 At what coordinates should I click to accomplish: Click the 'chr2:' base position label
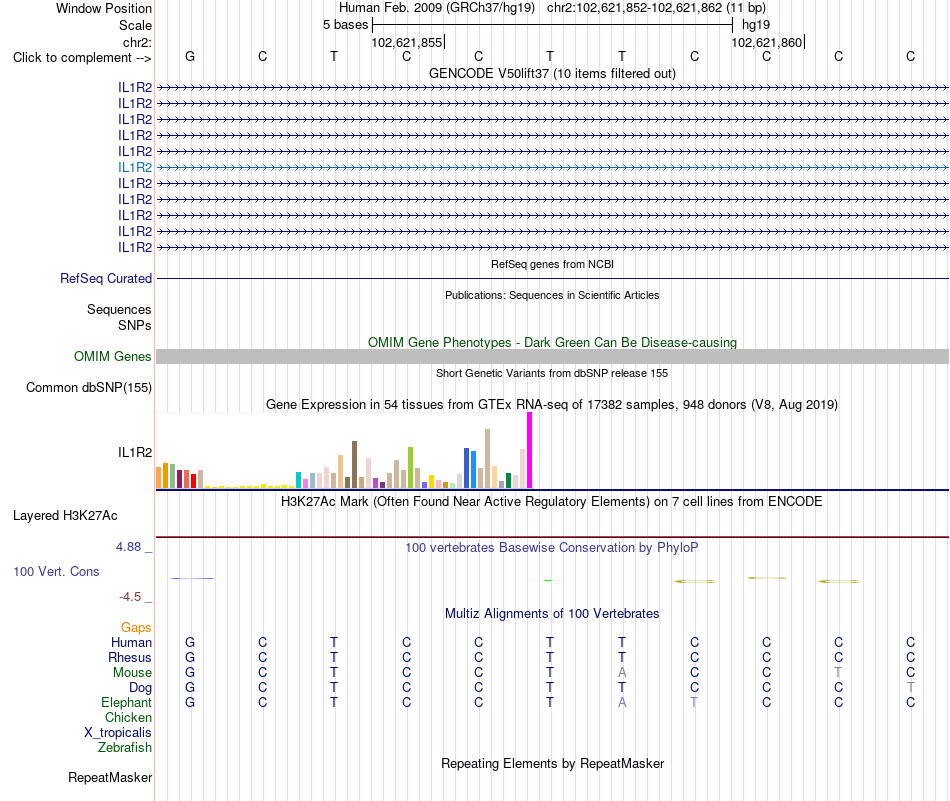click(x=138, y=42)
